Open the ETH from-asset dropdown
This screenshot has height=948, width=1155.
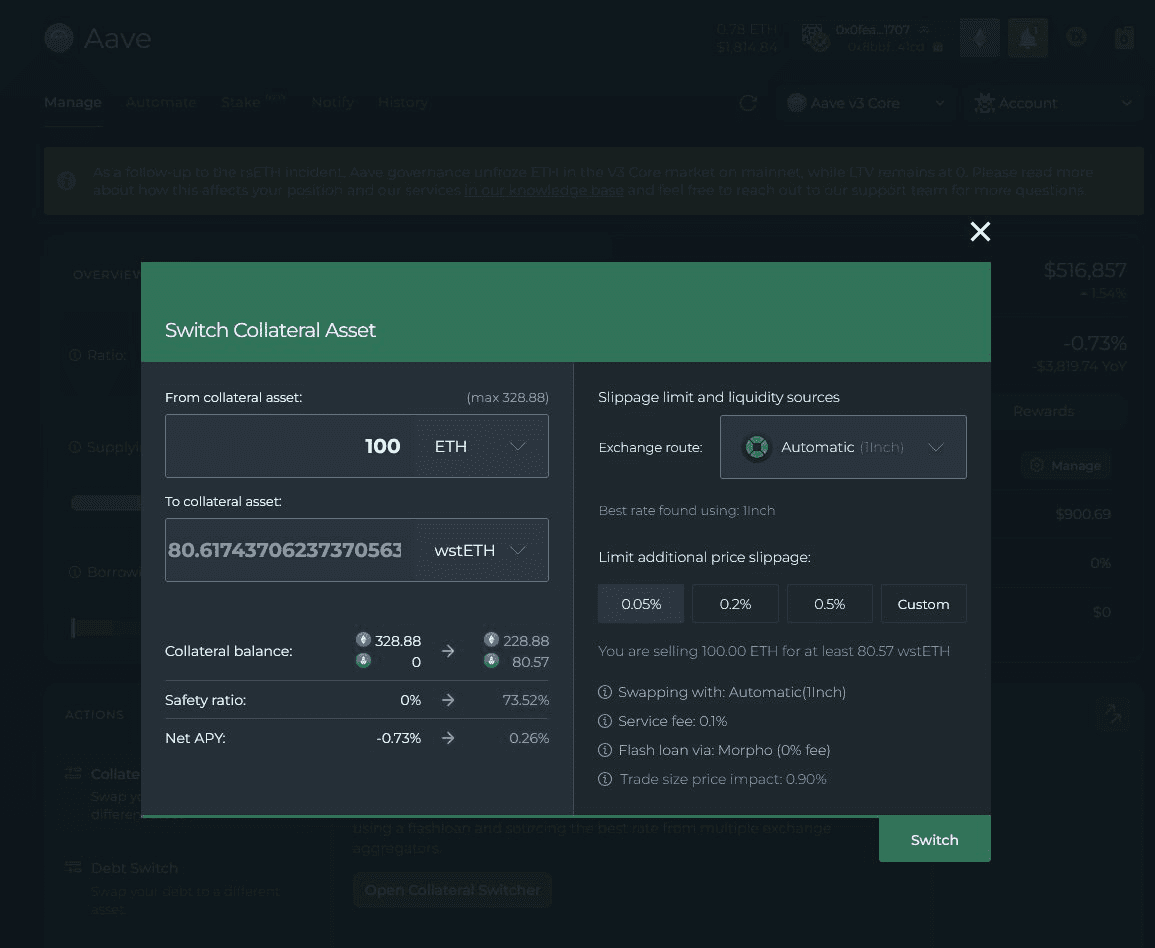[x=481, y=446]
